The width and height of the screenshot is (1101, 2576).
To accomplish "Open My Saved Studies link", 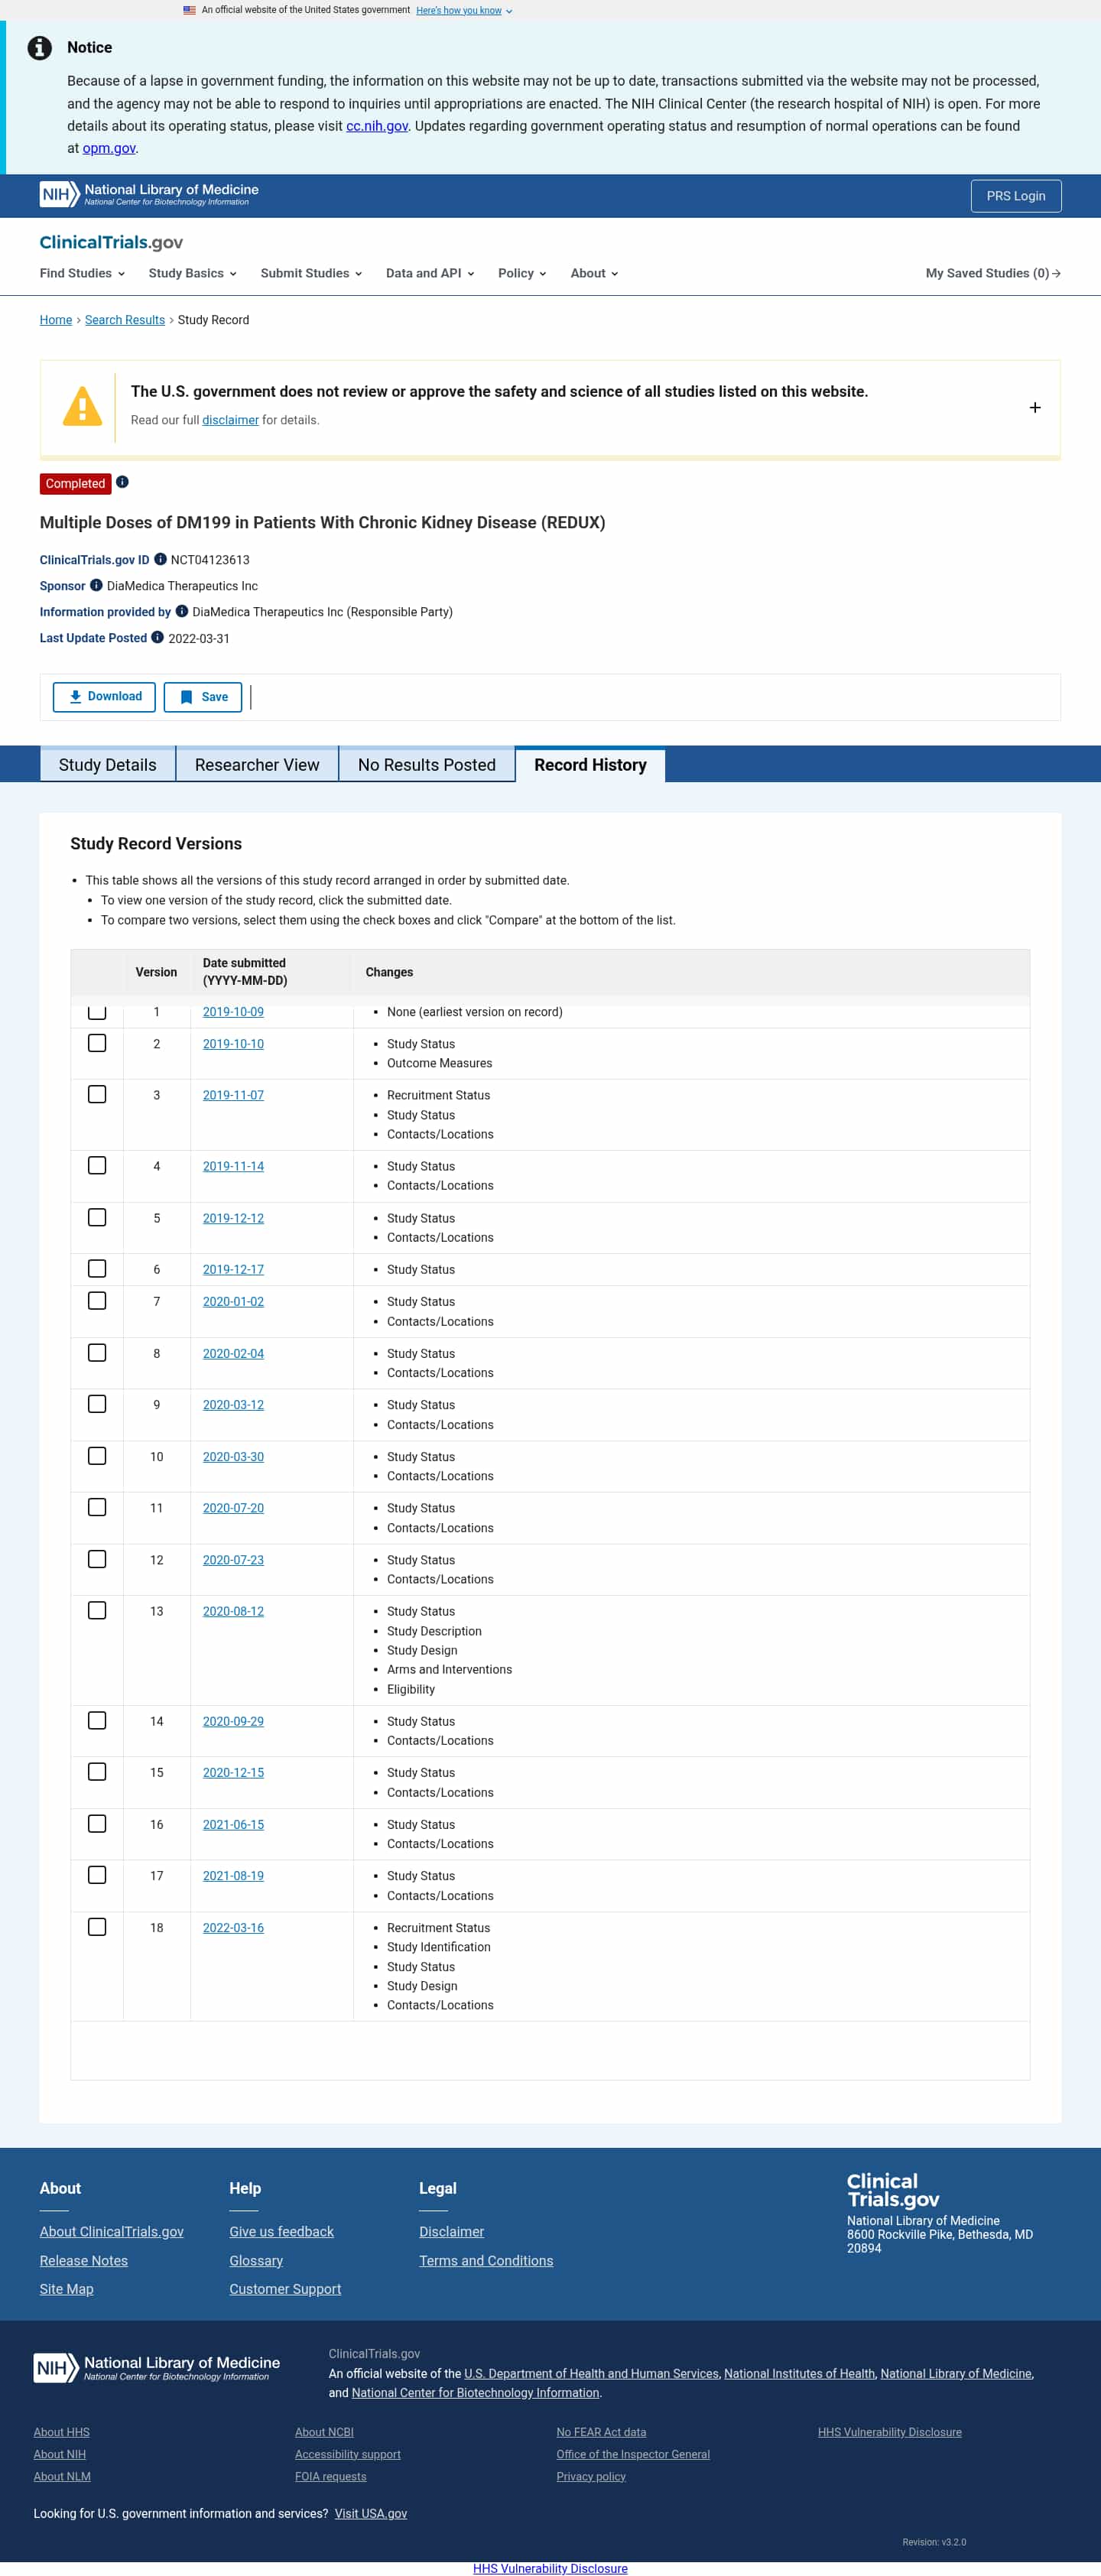I will click(x=993, y=273).
